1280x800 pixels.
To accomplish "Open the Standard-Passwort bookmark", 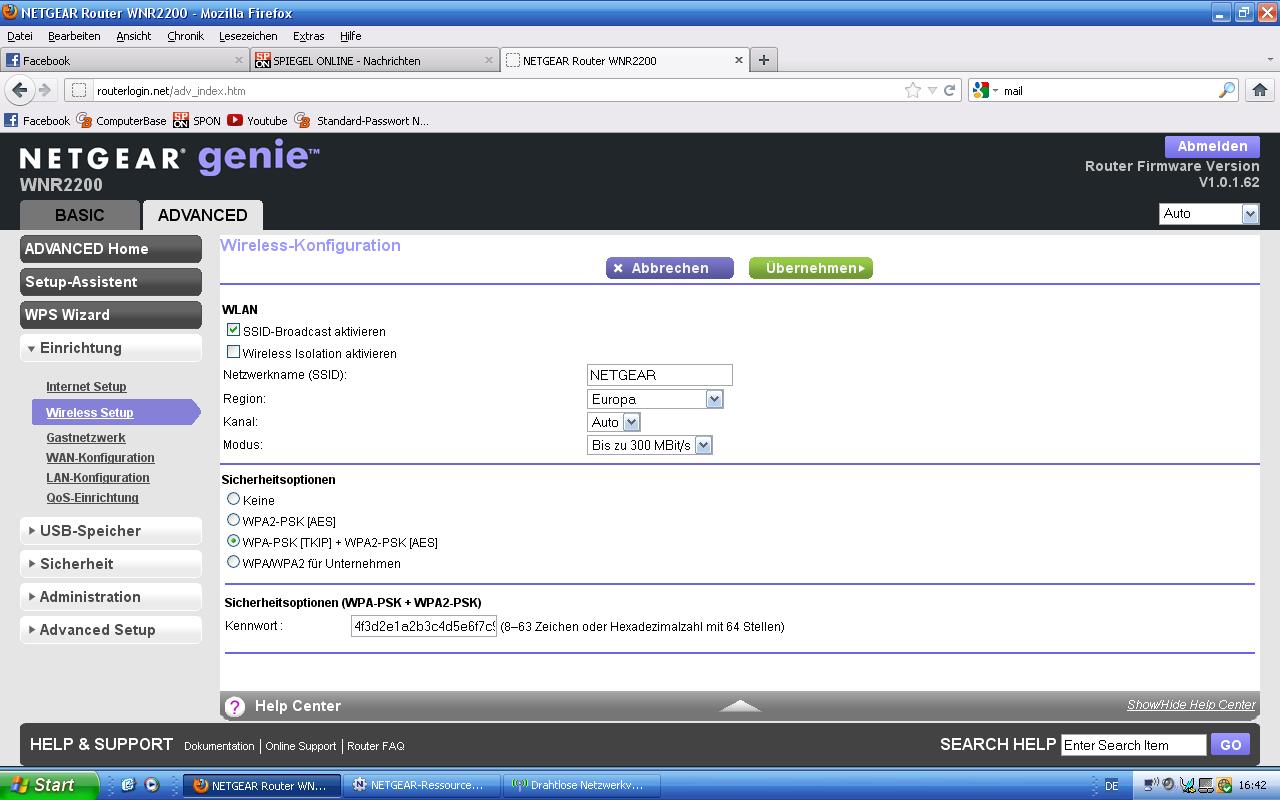I will (362, 120).
